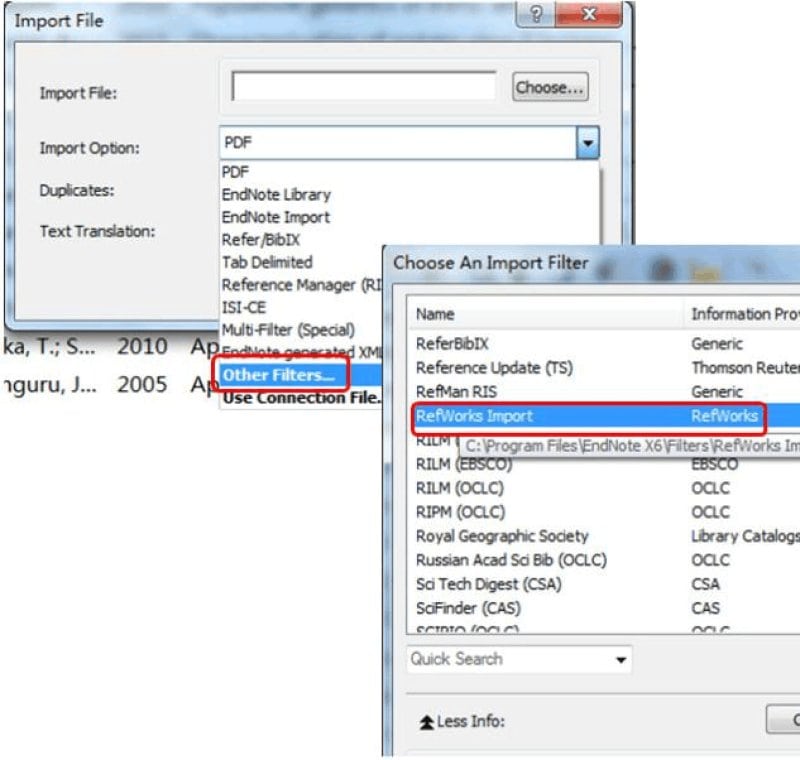Choose Refer/BibIX import option

(261, 240)
